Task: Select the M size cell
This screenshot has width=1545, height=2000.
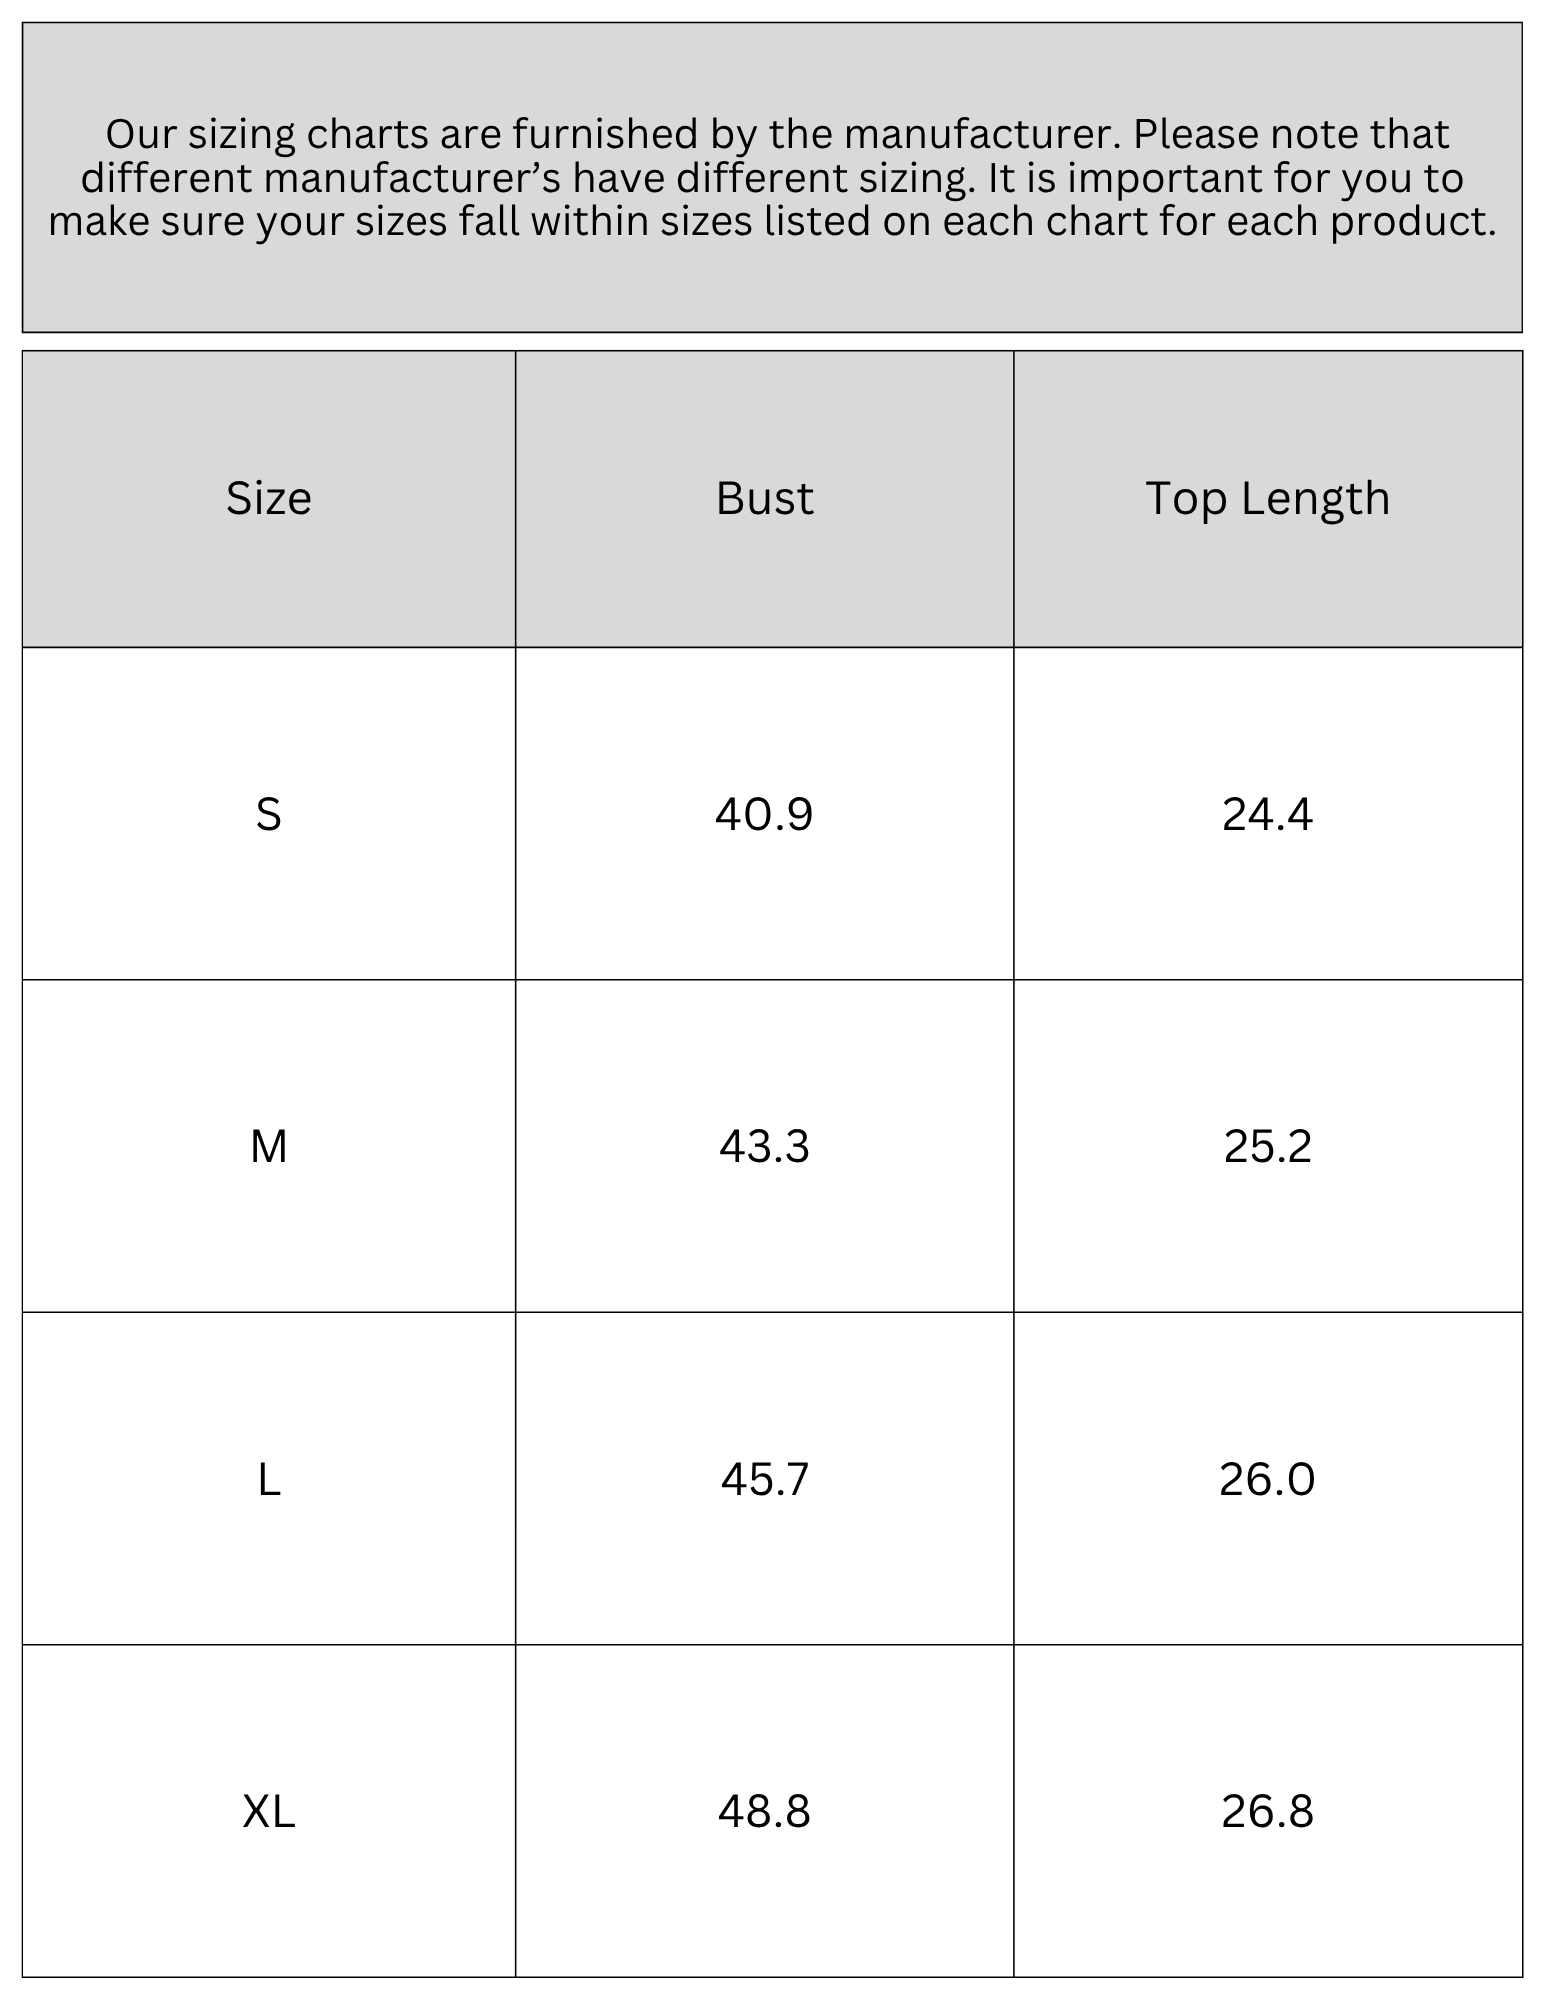Action: point(268,1146)
